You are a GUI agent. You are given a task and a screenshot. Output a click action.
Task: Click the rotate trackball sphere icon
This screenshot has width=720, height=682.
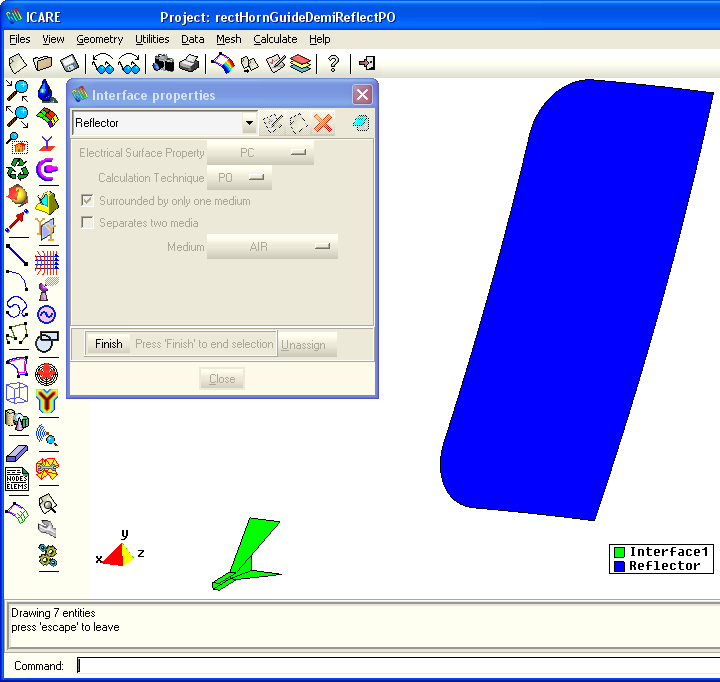pyautogui.click(x=17, y=195)
